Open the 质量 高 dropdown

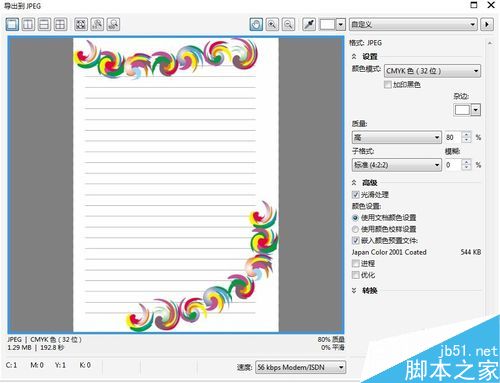click(x=397, y=137)
